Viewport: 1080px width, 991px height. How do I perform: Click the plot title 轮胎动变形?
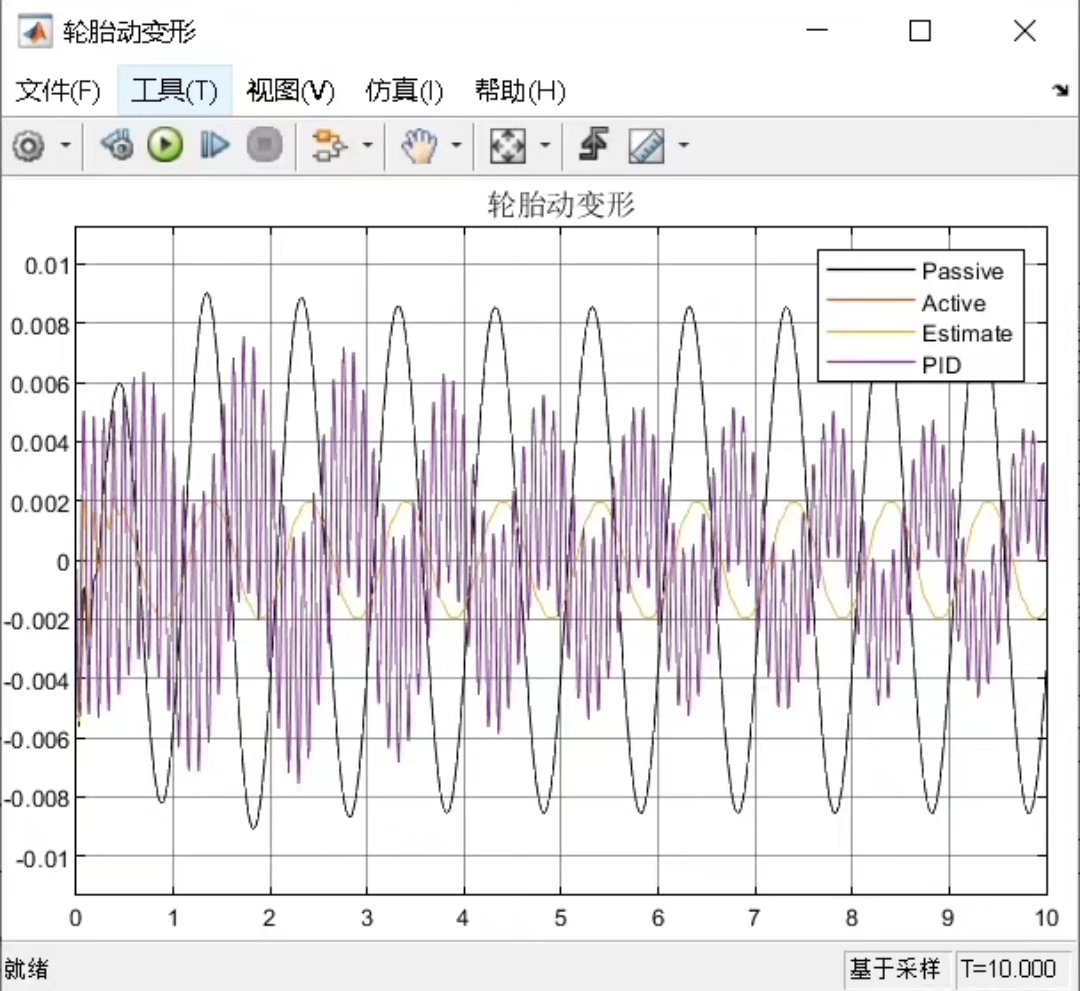point(561,205)
